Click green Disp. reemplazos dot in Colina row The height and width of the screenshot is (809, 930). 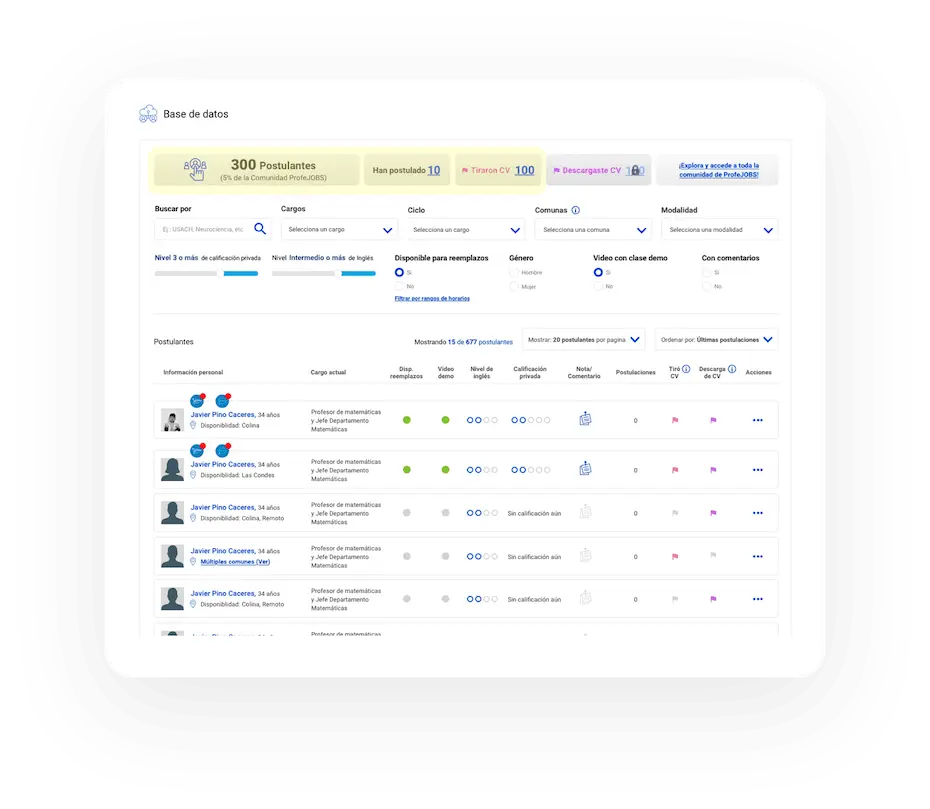click(x=406, y=420)
